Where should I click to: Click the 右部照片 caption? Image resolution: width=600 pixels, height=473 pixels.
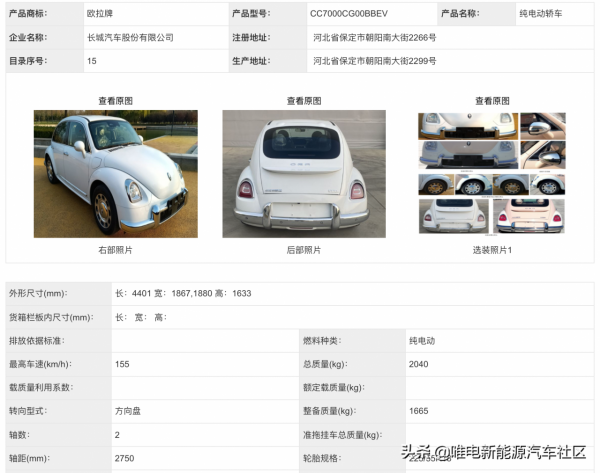point(116,250)
